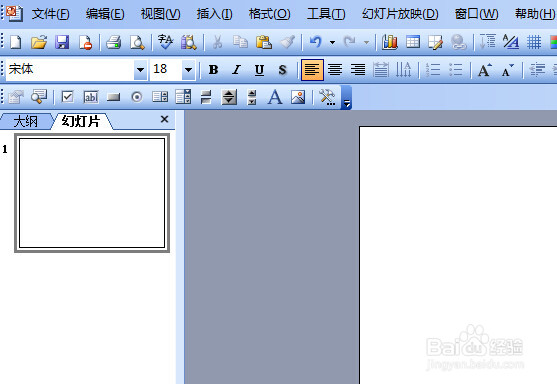Decrease font size with small A

[508, 70]
